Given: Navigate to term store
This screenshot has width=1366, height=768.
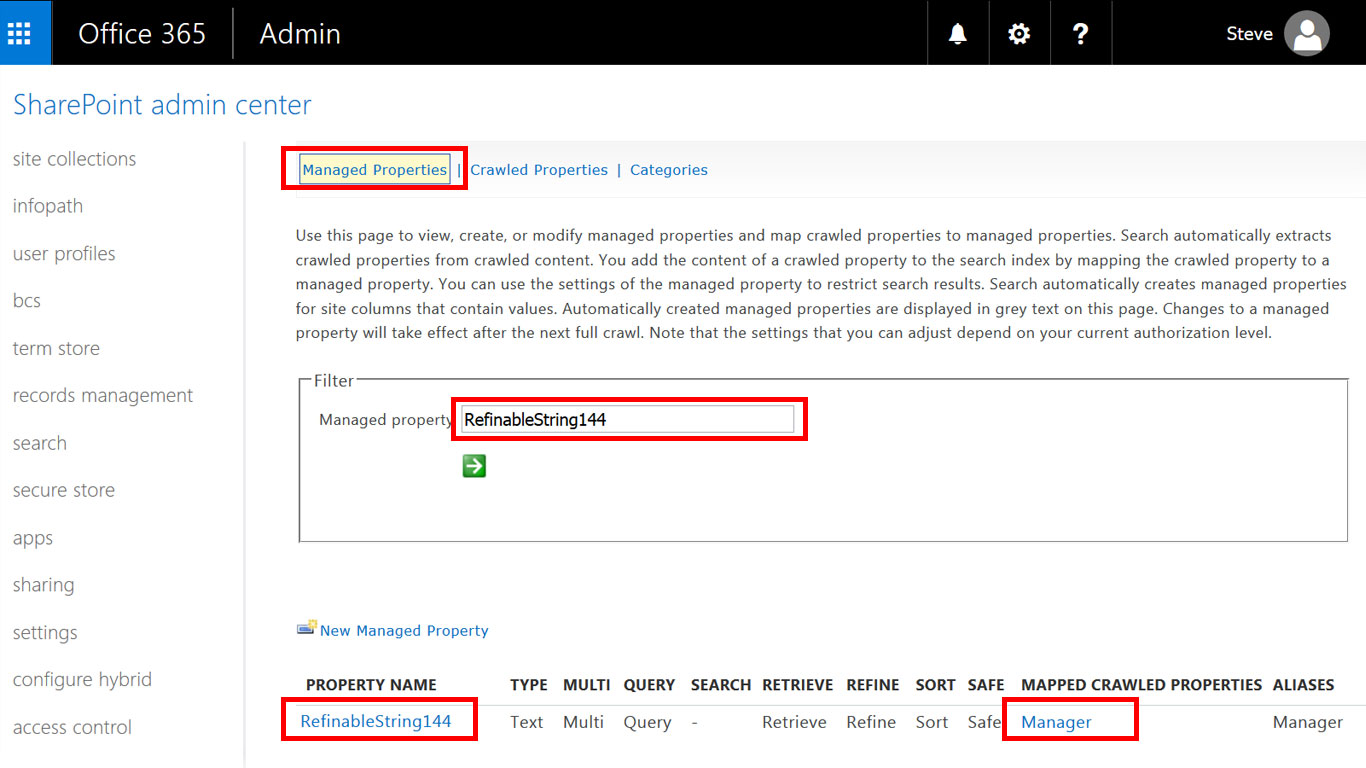Looking at the screenshot, I should pyautogui.click(x=56, y=349).
